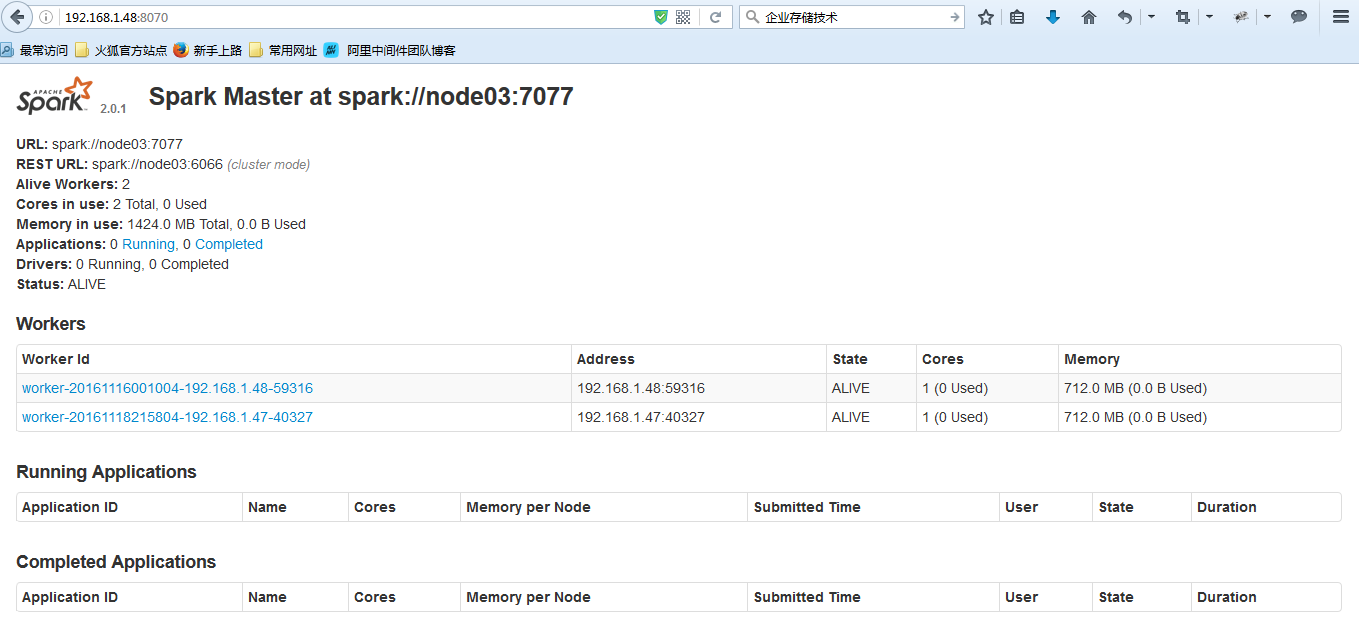Click the browser back arrow button

(x=17, y=17)
